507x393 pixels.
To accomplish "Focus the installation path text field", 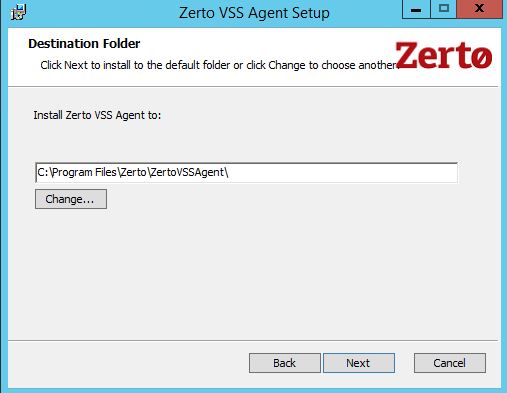I will tap(246, 173).
